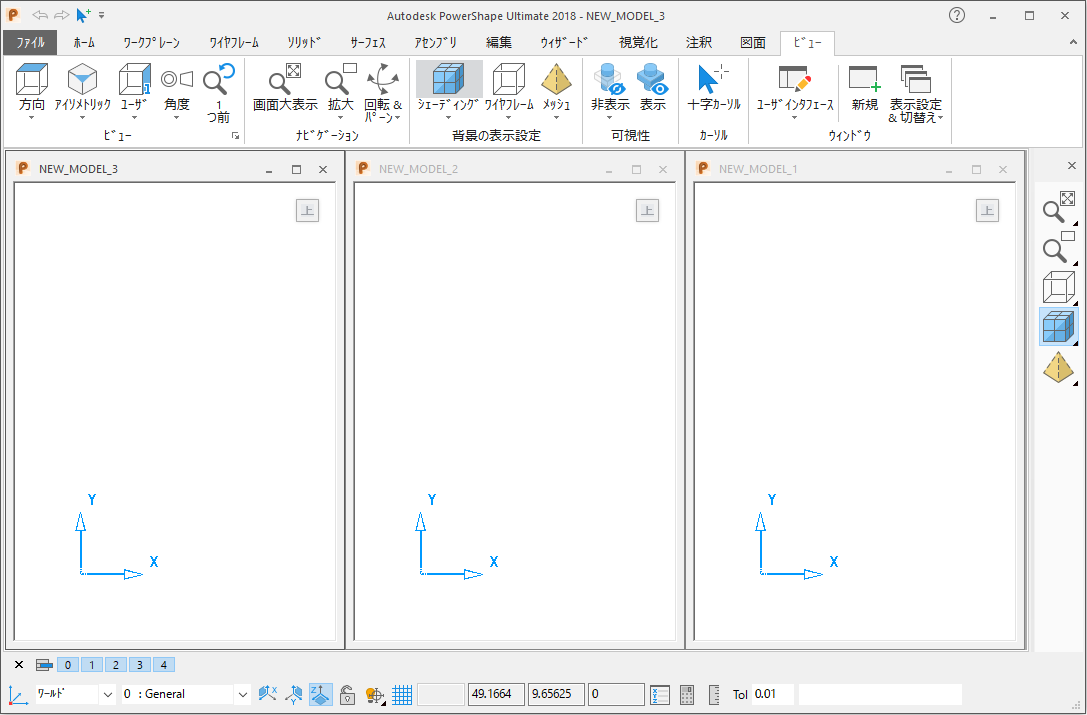Select the Z principal plane icon

[320, 694]
